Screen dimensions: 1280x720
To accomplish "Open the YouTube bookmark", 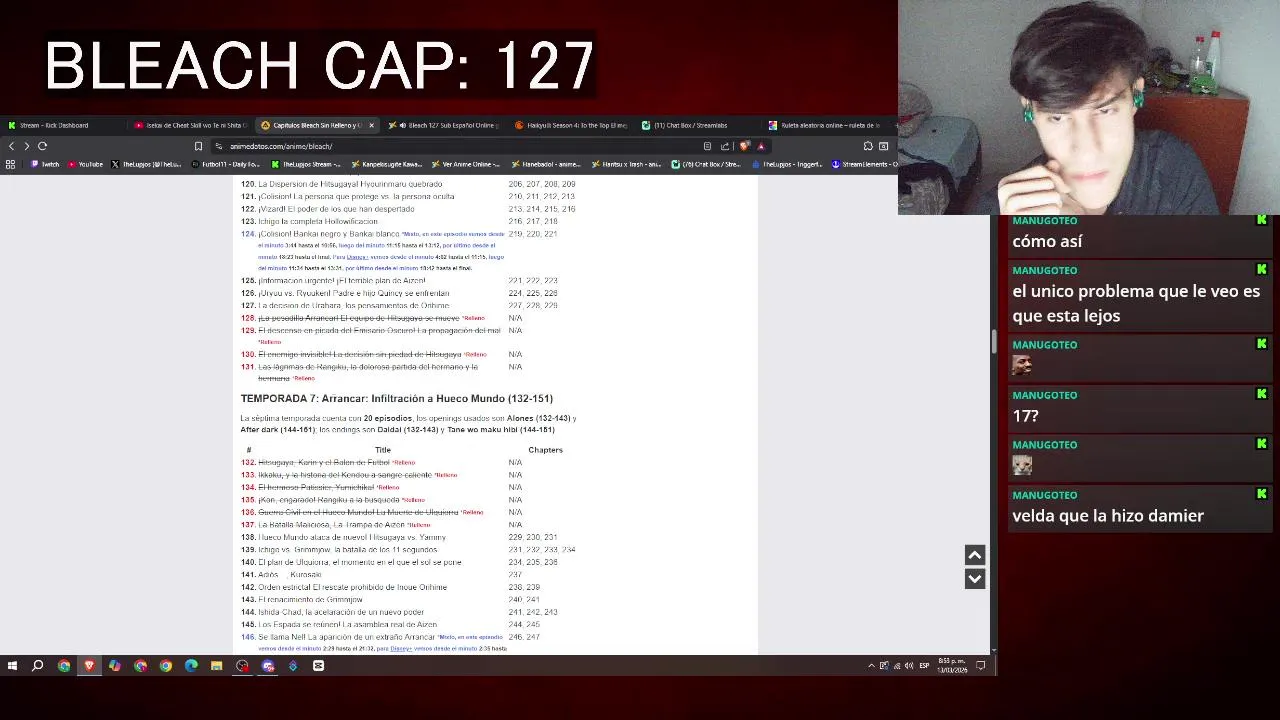I will (x=85, y=164).
